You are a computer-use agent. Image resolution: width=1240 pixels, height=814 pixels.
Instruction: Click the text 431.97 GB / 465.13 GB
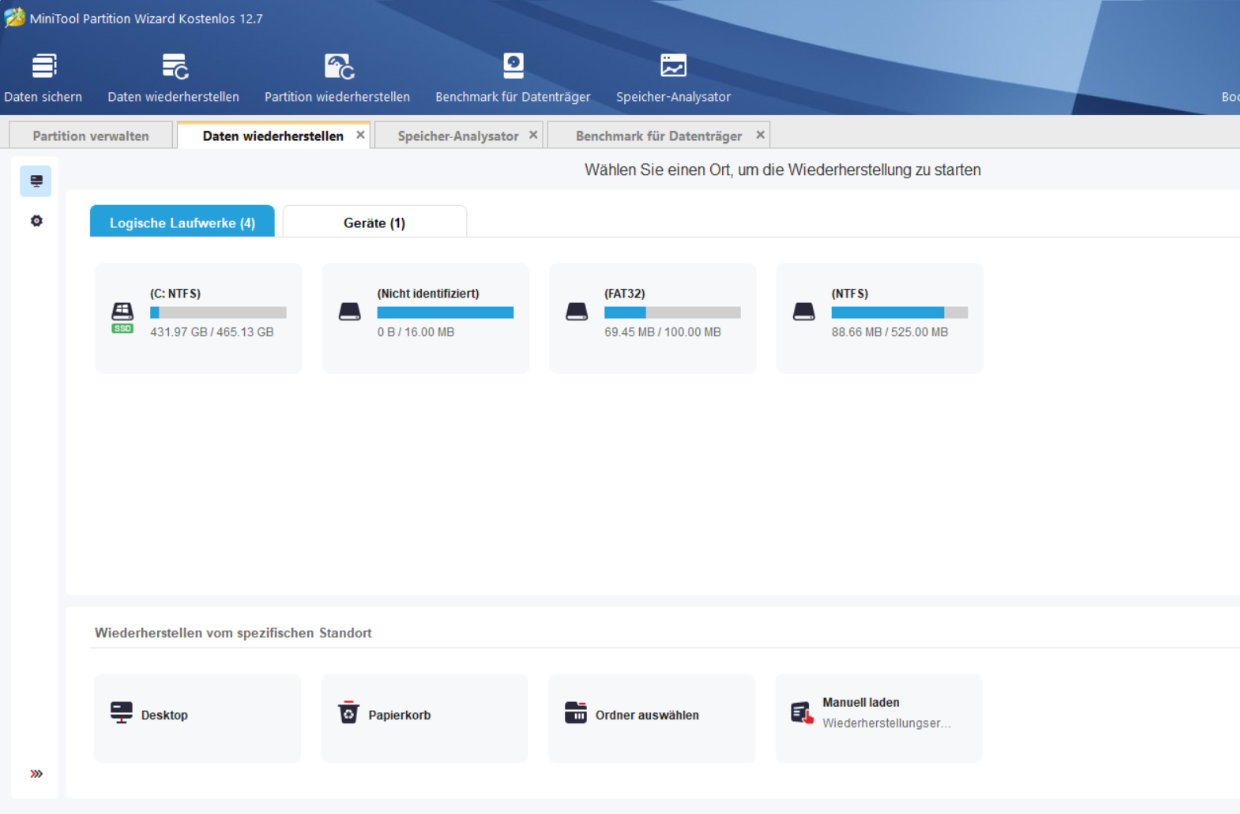coord(212,332)
